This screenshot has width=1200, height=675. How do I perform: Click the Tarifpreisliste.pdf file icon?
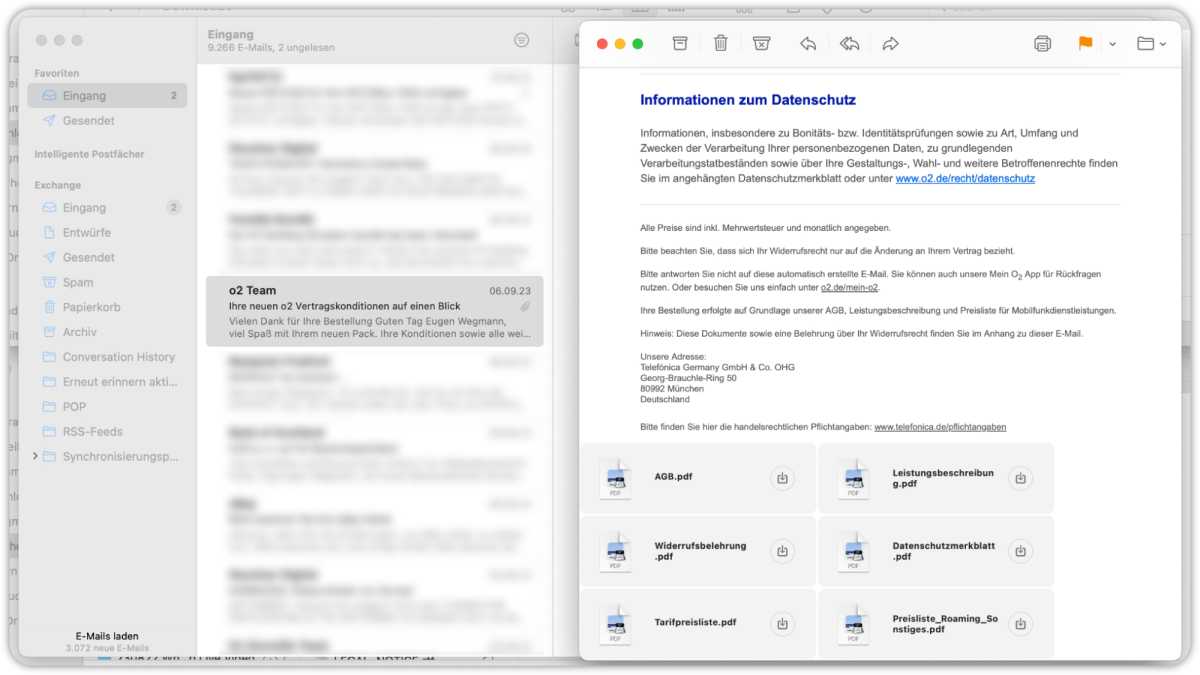point(616,624)
